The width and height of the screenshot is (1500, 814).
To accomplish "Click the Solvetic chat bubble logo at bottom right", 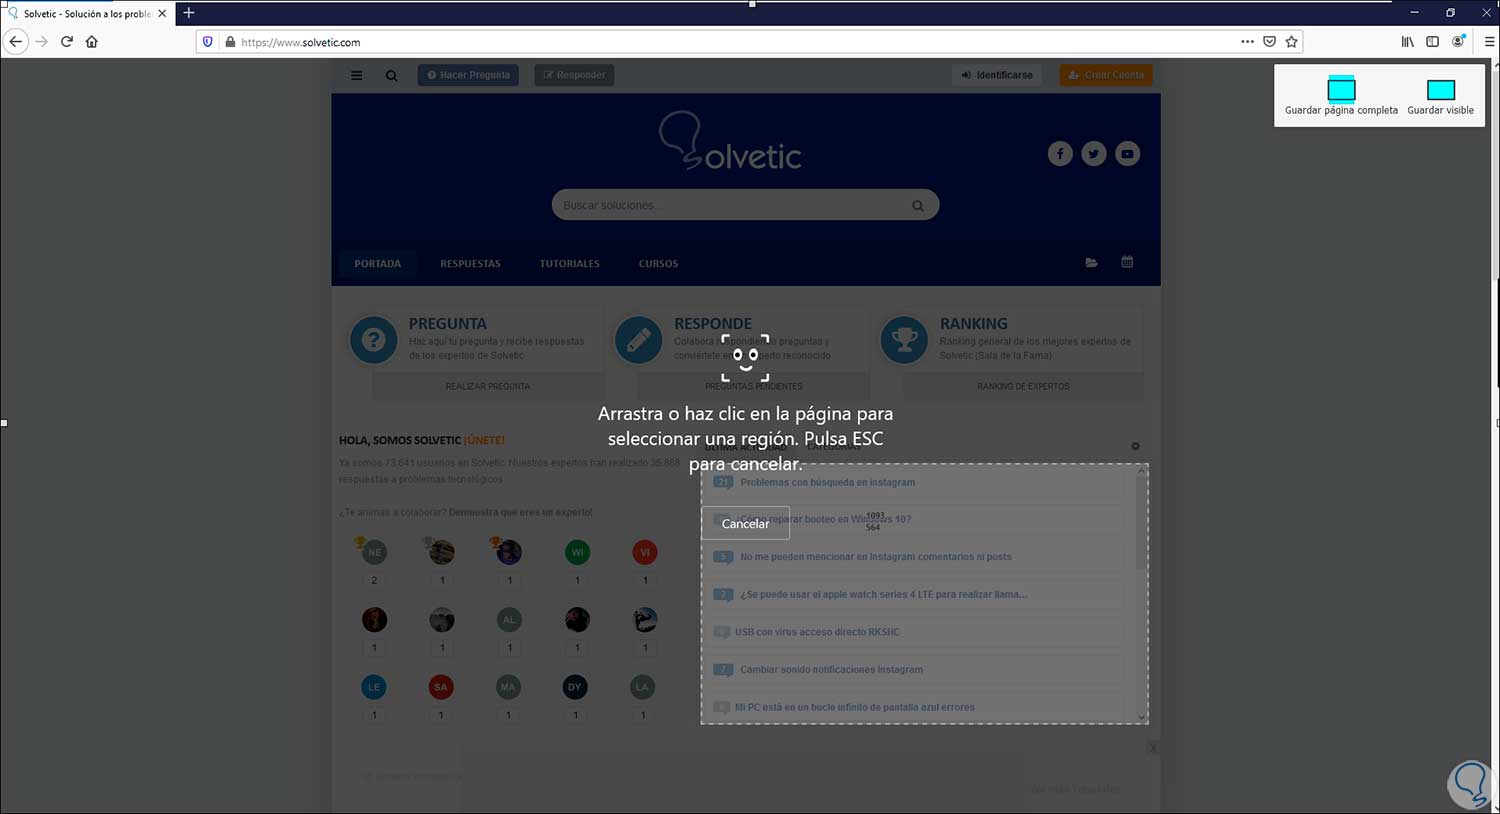I will (x=1470, y=784).
